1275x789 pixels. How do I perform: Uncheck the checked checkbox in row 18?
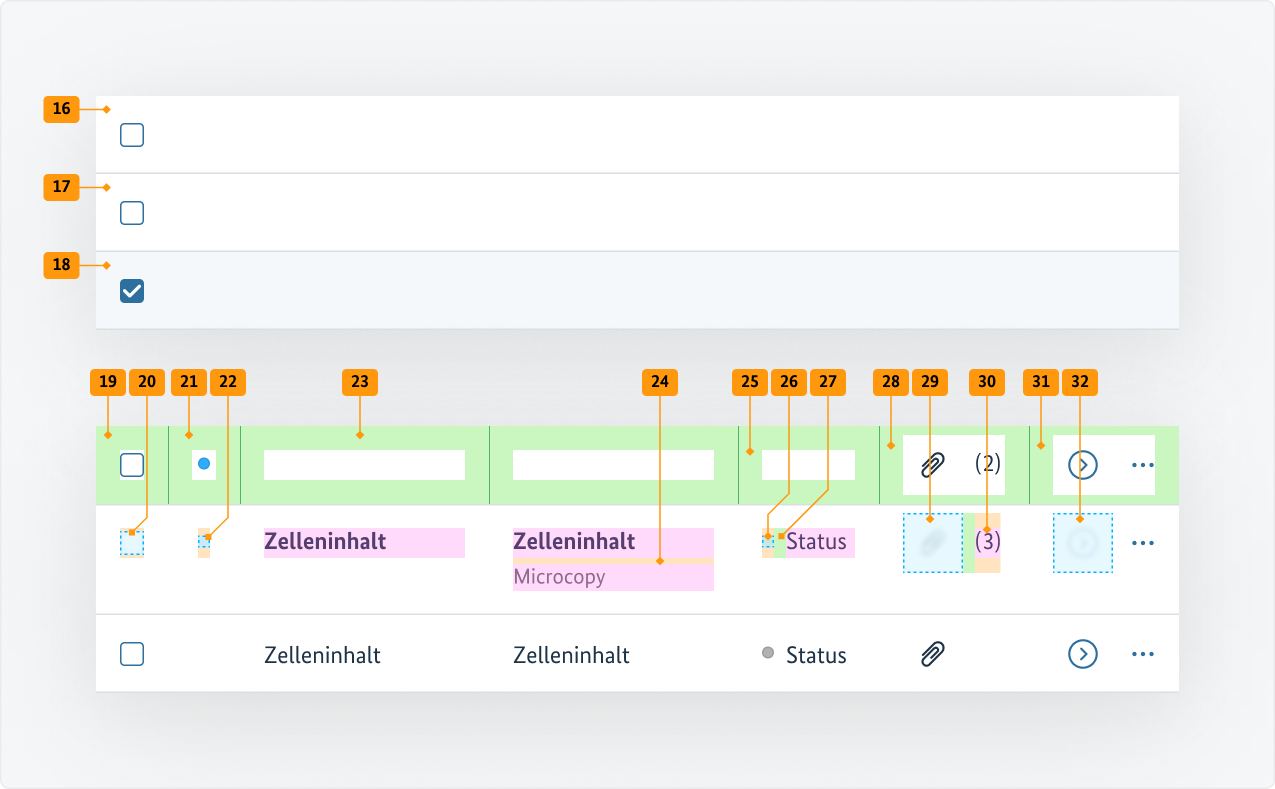point(131,290)
